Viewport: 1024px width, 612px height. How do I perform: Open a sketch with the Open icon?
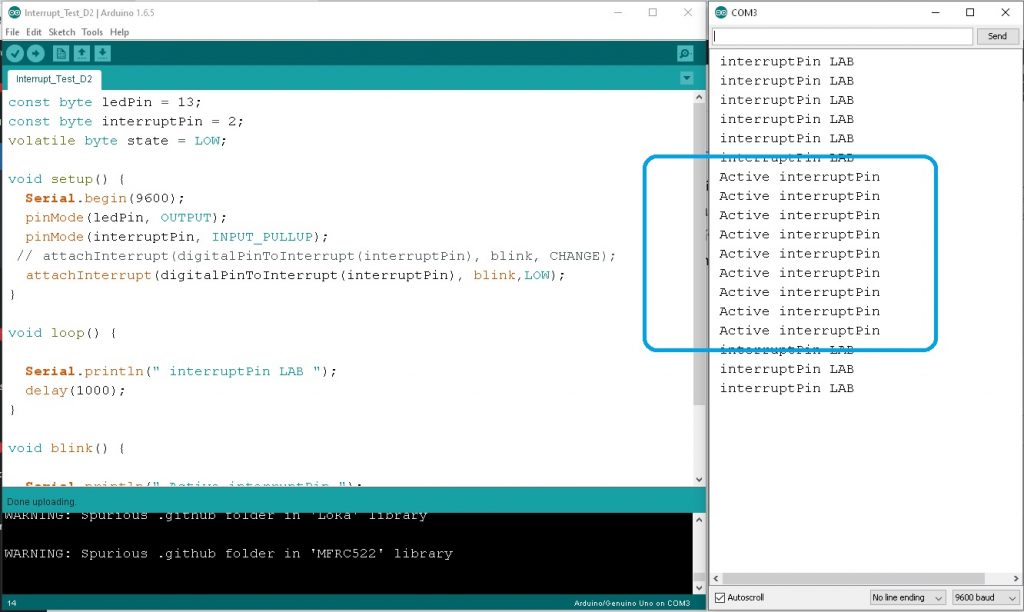82,54
